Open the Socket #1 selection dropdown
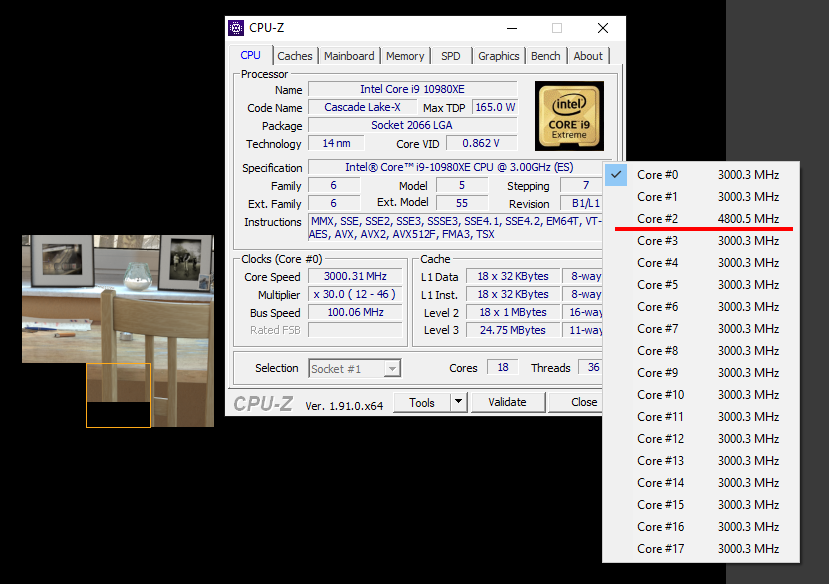The image size is (829, 584). [x=355, y=368]
